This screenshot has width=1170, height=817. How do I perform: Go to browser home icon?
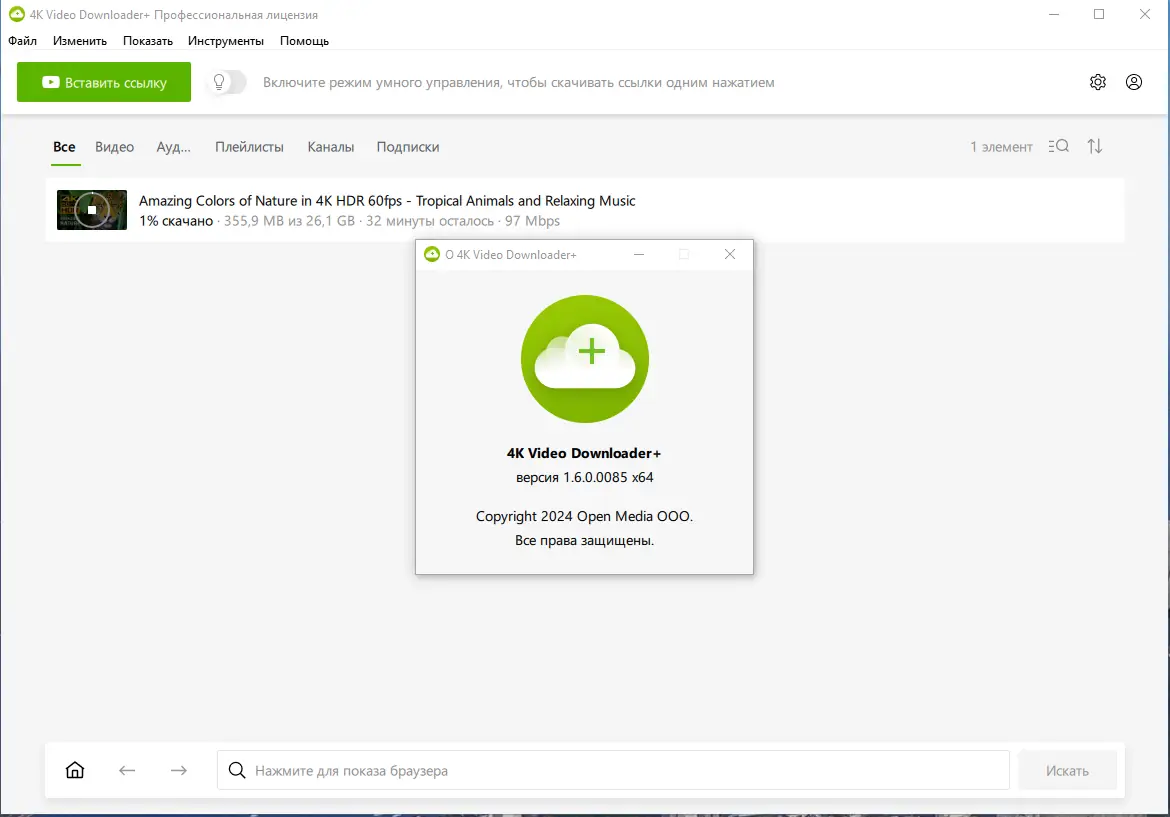coord(75,770)
